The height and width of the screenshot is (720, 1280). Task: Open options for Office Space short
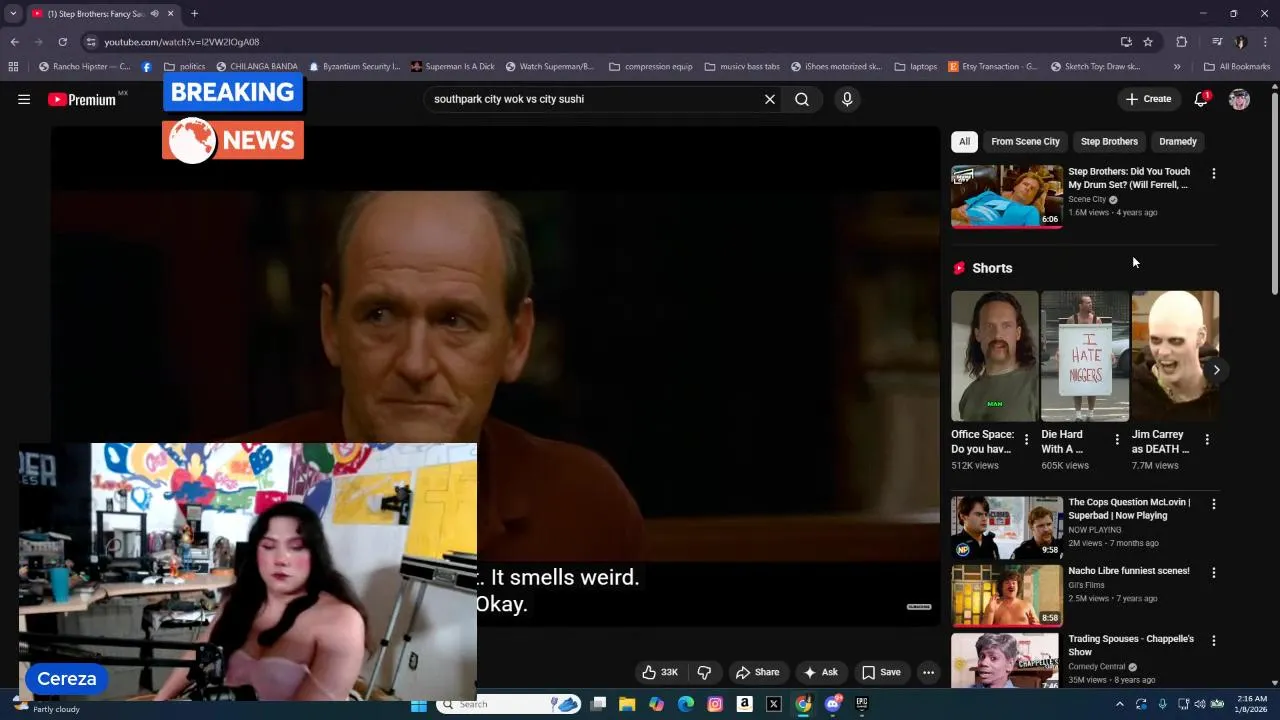[x=1026, y=439]
